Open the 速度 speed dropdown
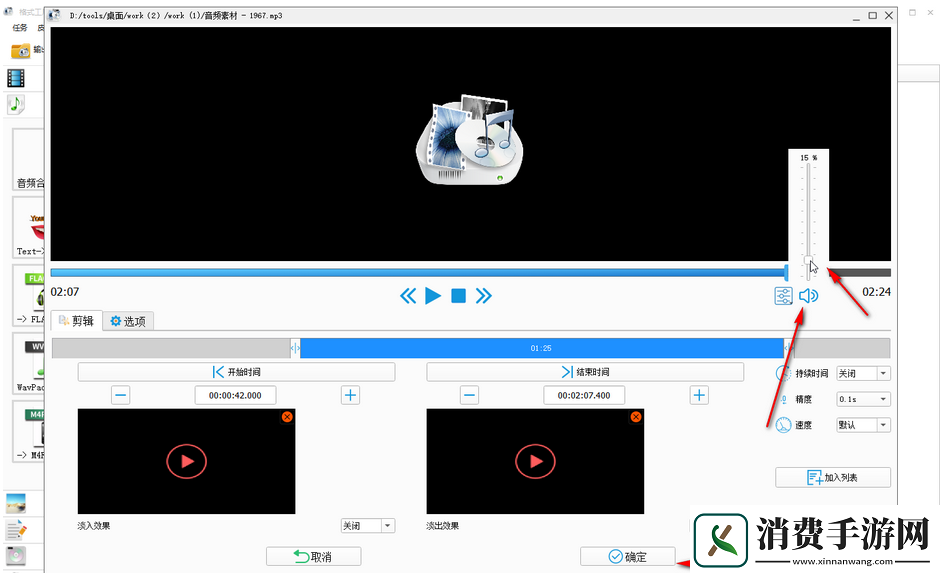 [x=863, y=425]
